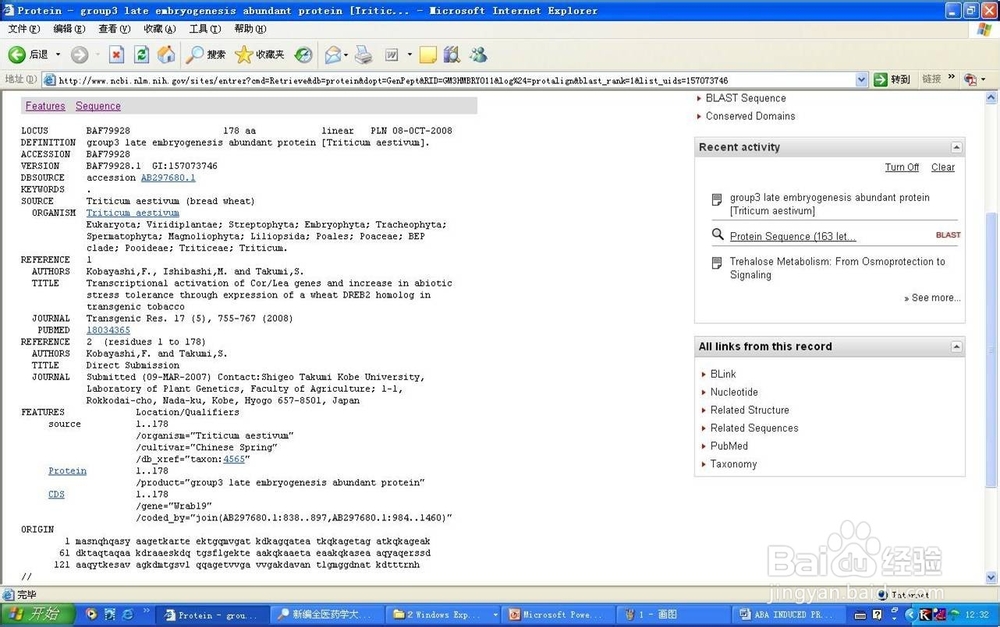The image size is (1000, 627).
Task: Click the page's vertical scrollbar thumb
Action: [x=991, y=350]
